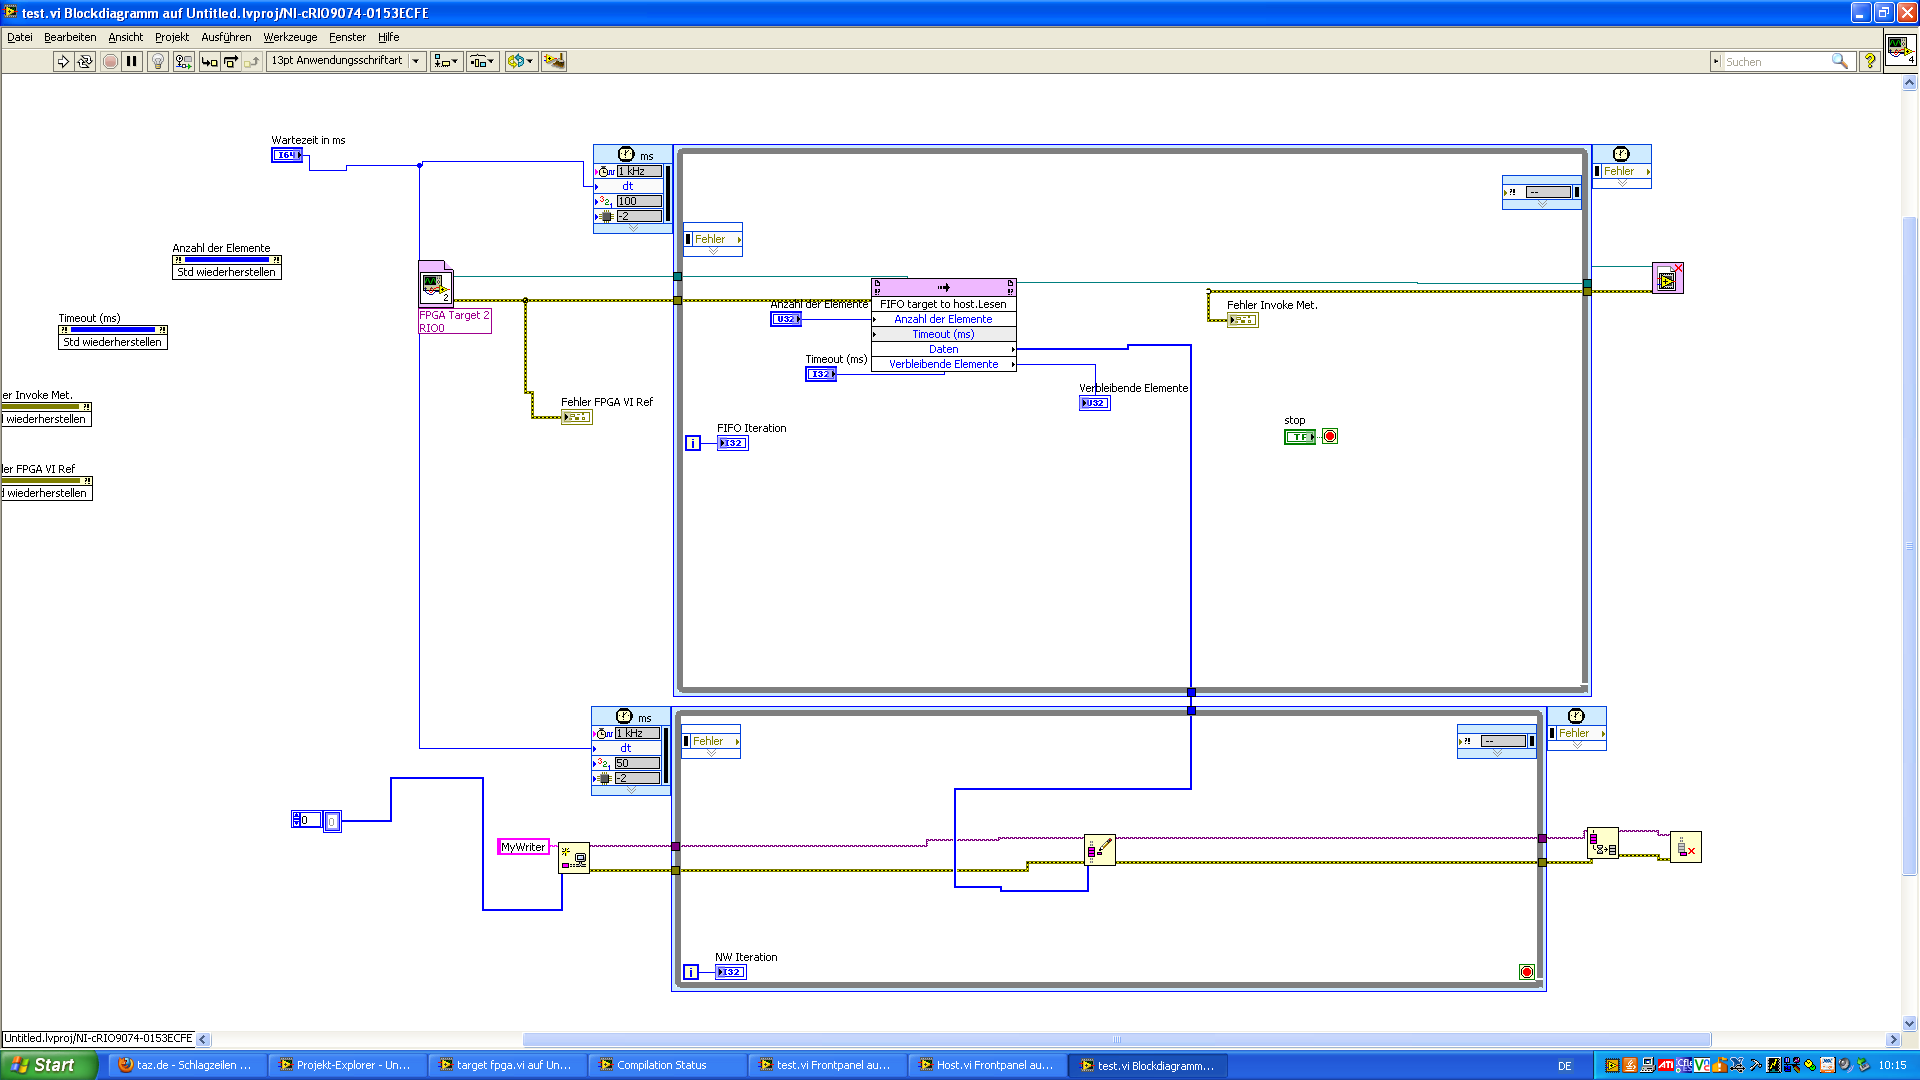The height and width of the screenshot is (1080, 1920).
Task: Open the Werkzeuge menu
Action: pos(290,37)
